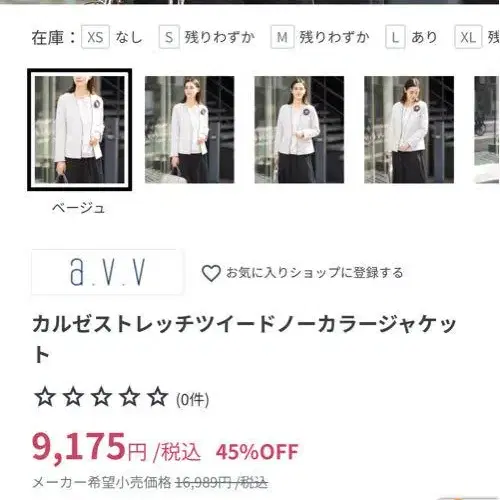500x500 pixels.
Task: Click the product title カルゼストレッチツイード jacket
Action: (244, 339)
